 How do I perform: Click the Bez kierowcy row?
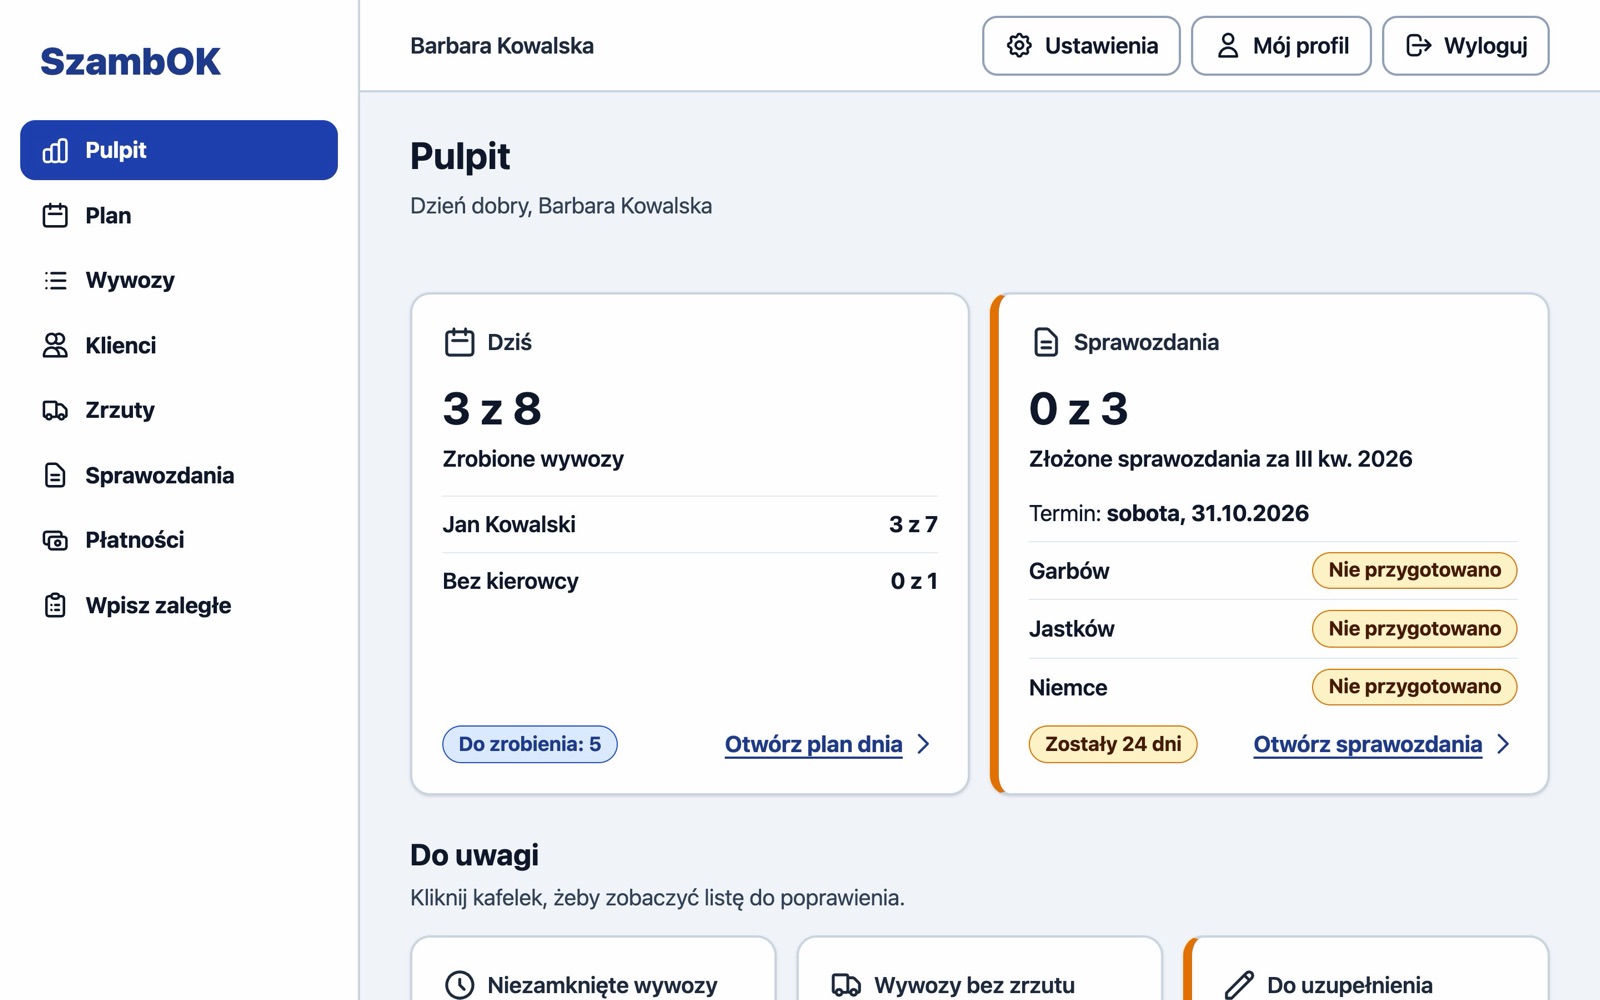(690, 581)
